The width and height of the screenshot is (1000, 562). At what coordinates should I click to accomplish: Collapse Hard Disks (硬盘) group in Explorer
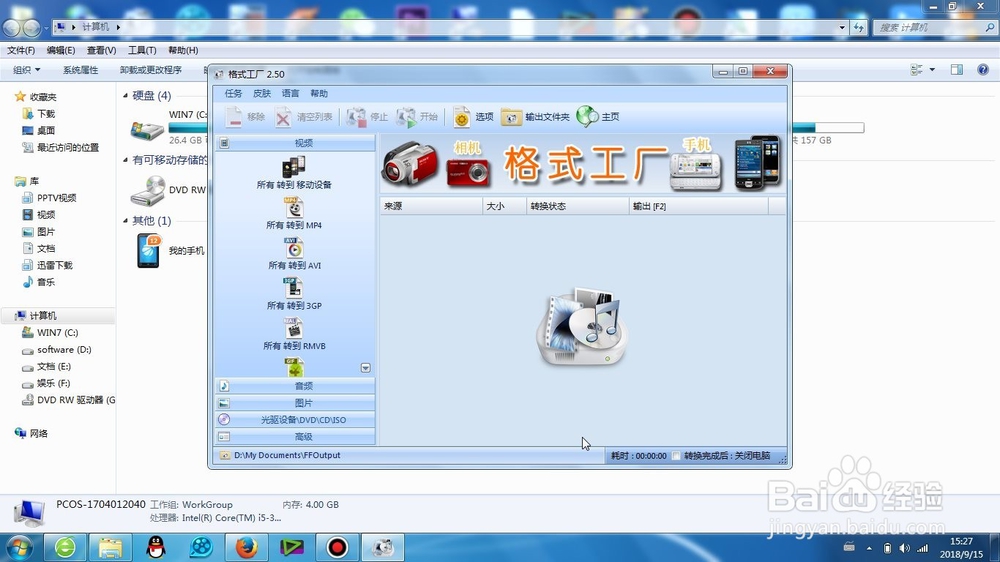[126, 96]
